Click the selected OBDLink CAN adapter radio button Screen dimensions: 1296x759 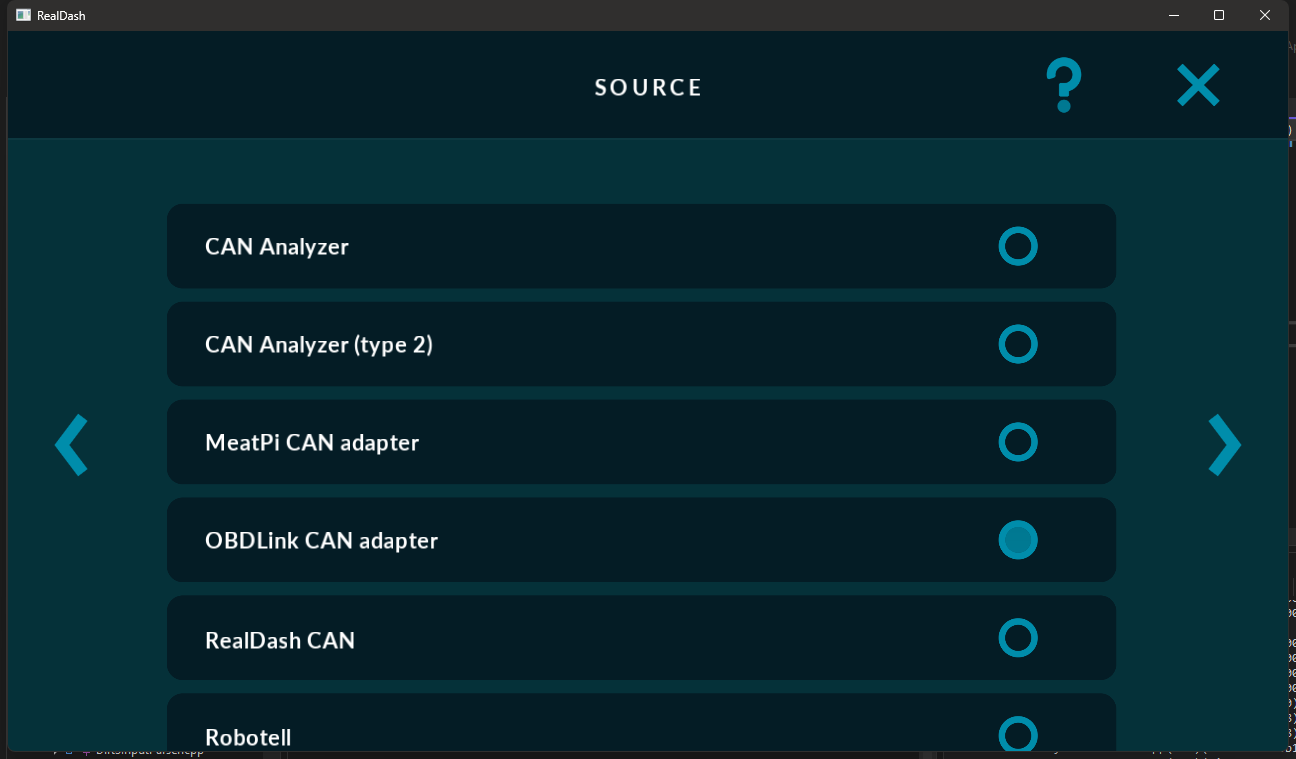(x=1017, y=540)
